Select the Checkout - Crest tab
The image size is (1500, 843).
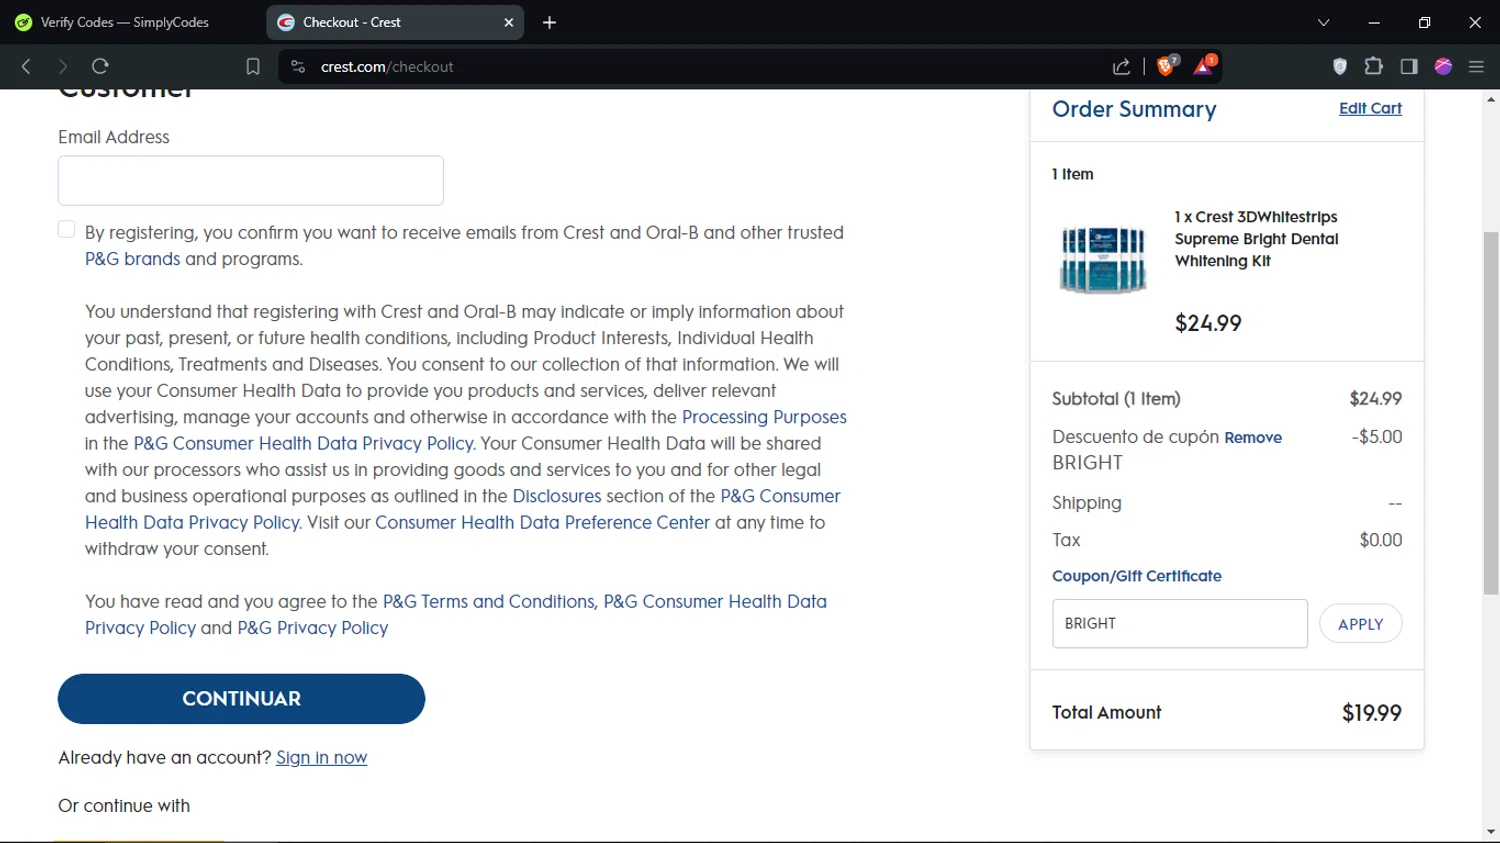(396, 22)
